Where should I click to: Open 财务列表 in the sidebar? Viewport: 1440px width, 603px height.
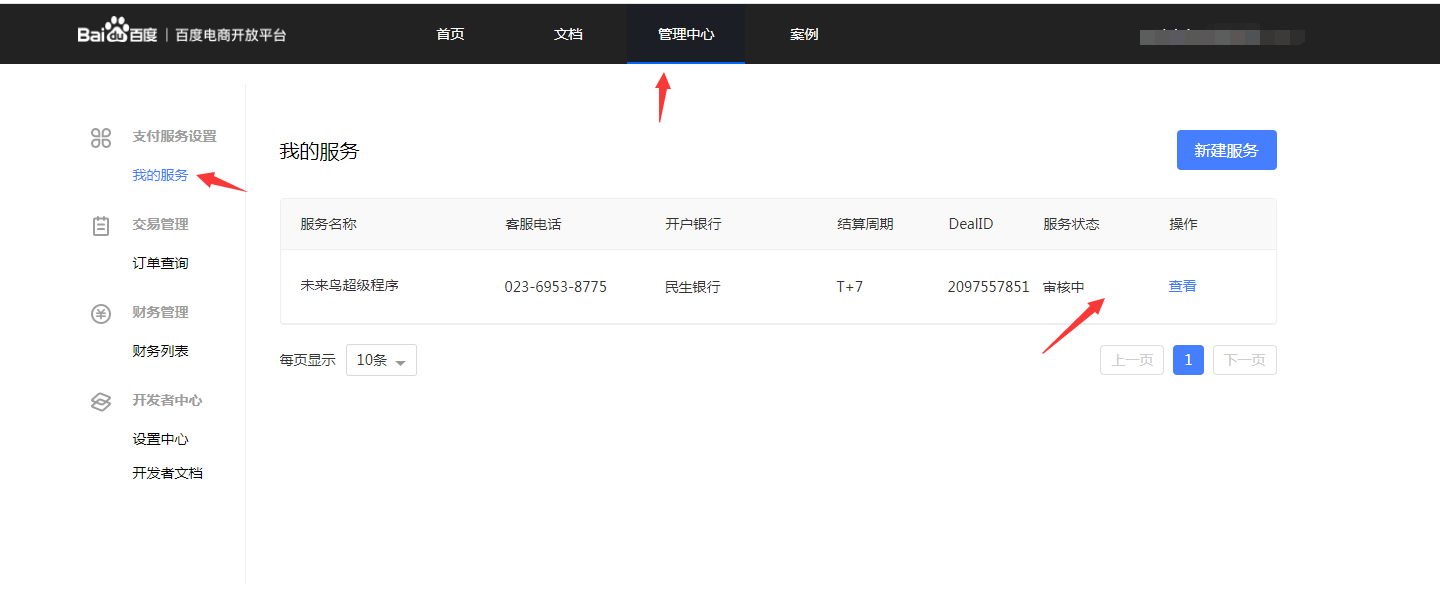coord(160,351)
